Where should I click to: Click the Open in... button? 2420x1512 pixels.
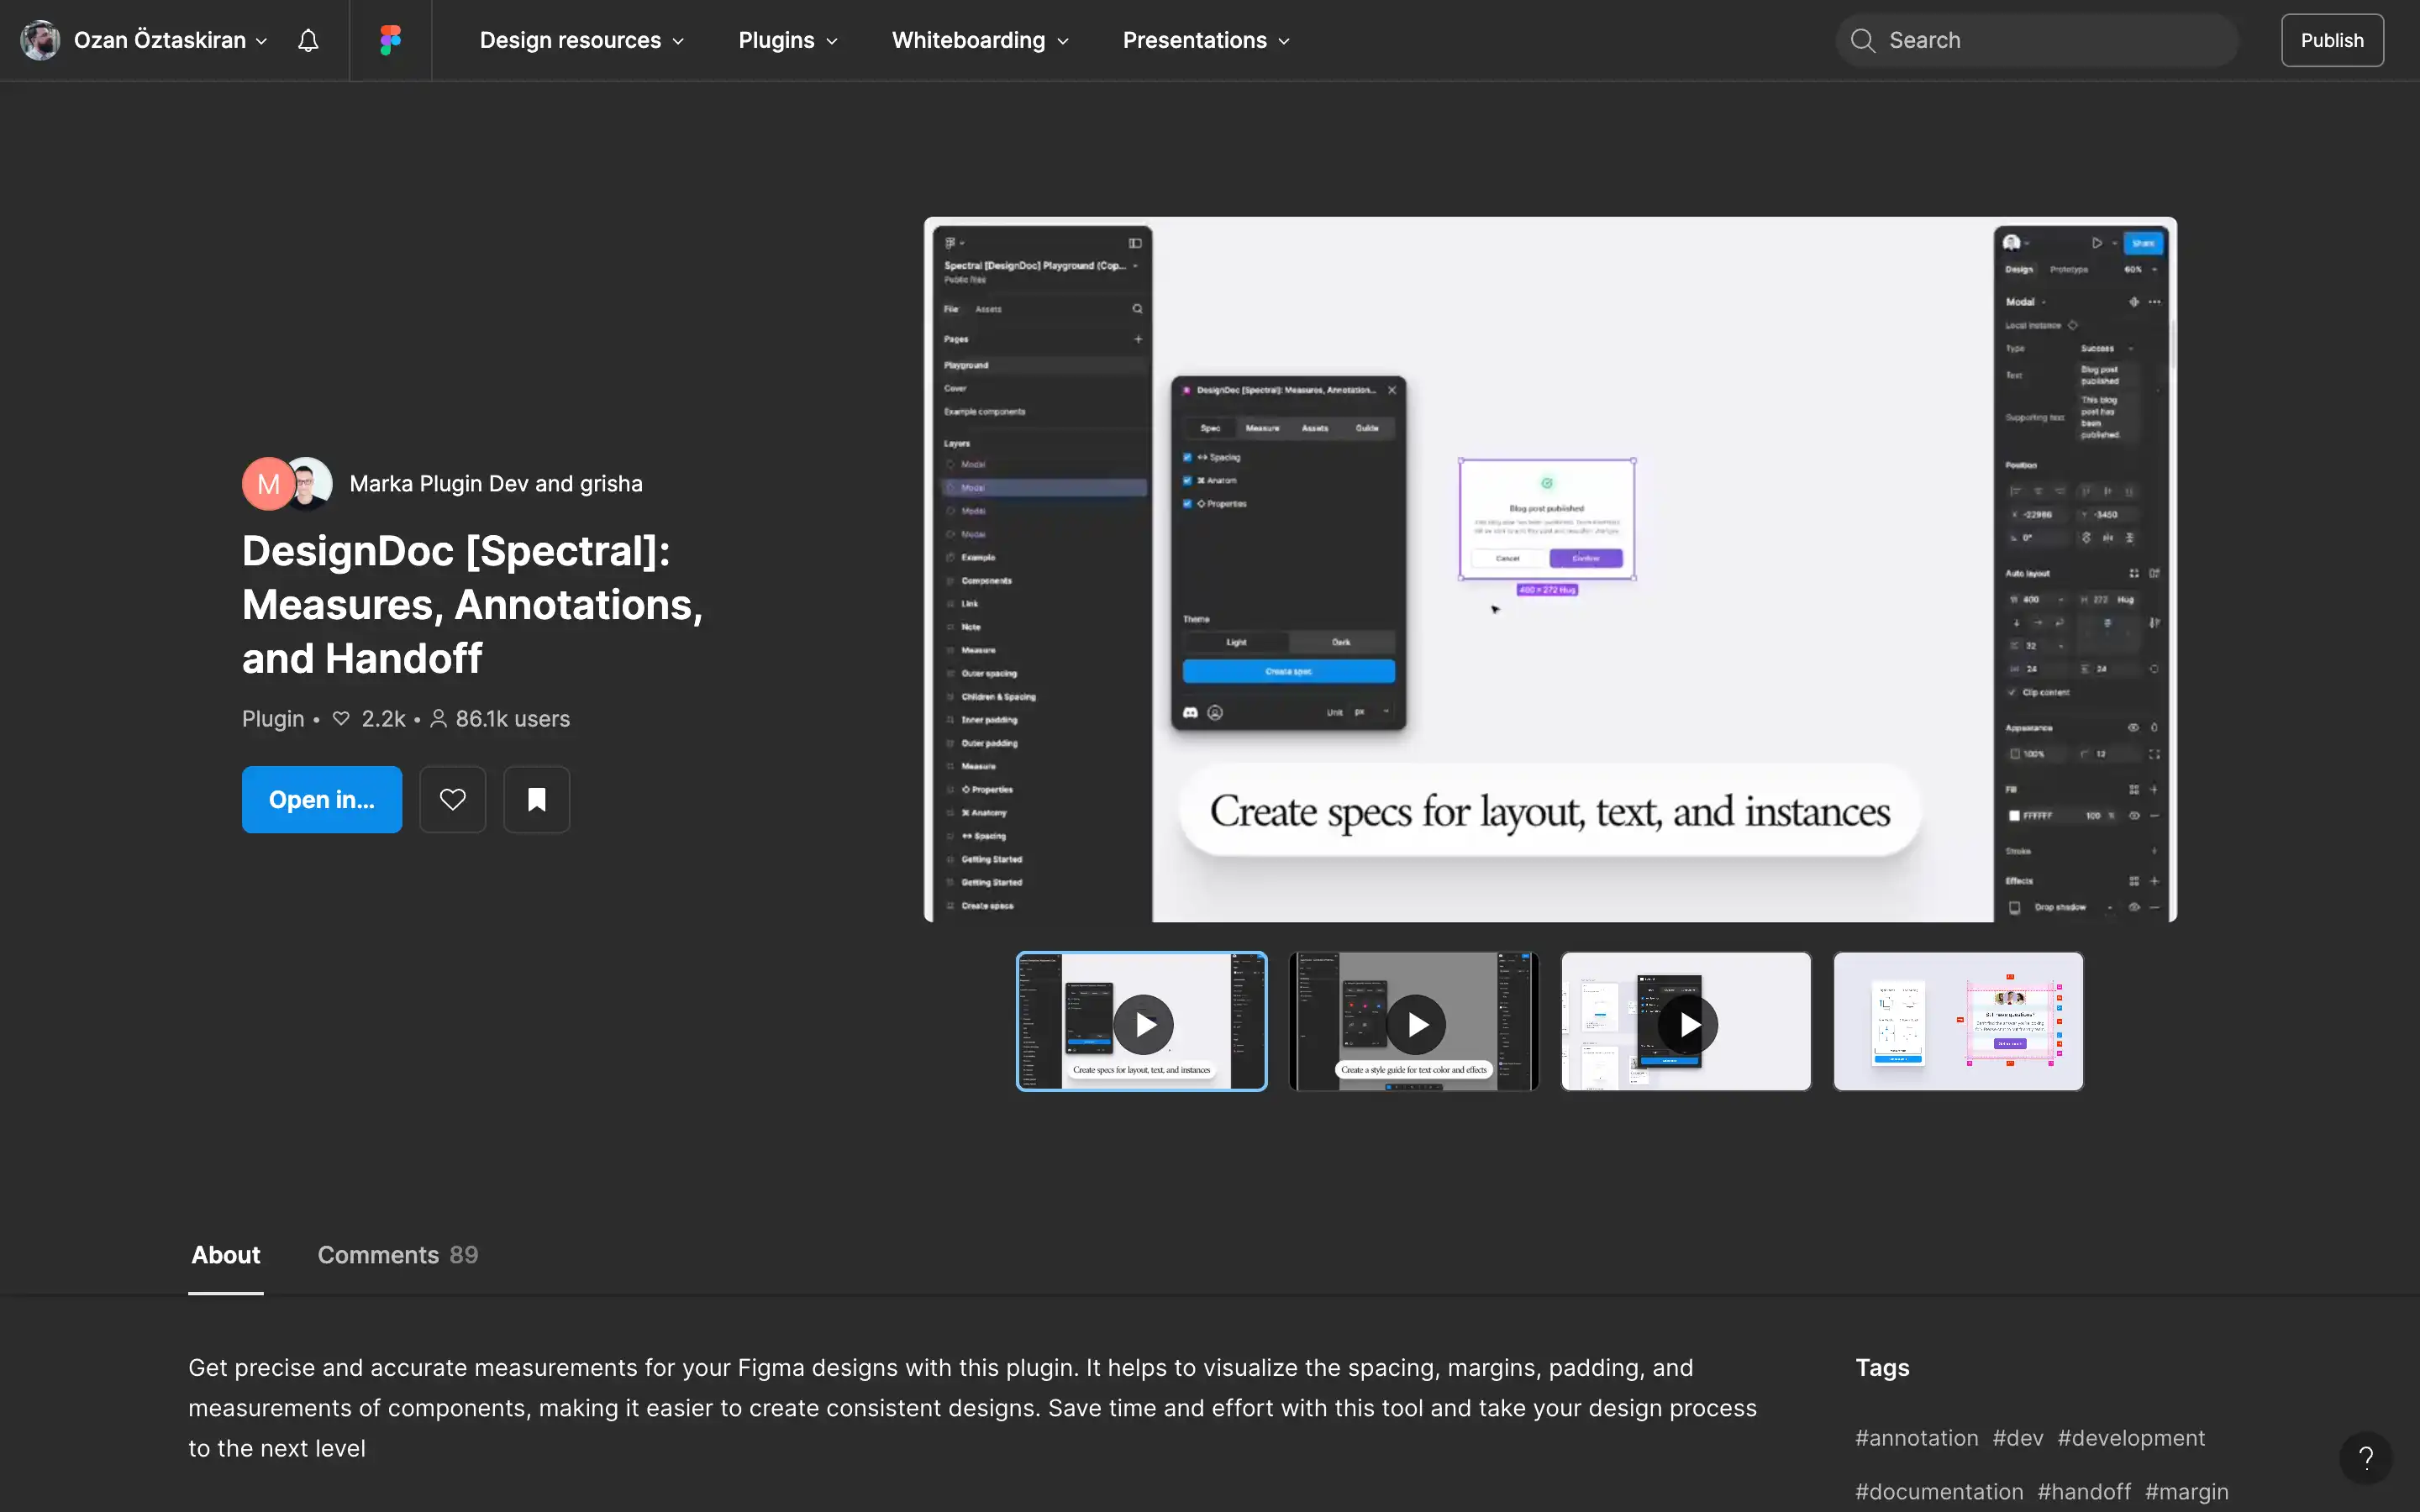(322, 799)
